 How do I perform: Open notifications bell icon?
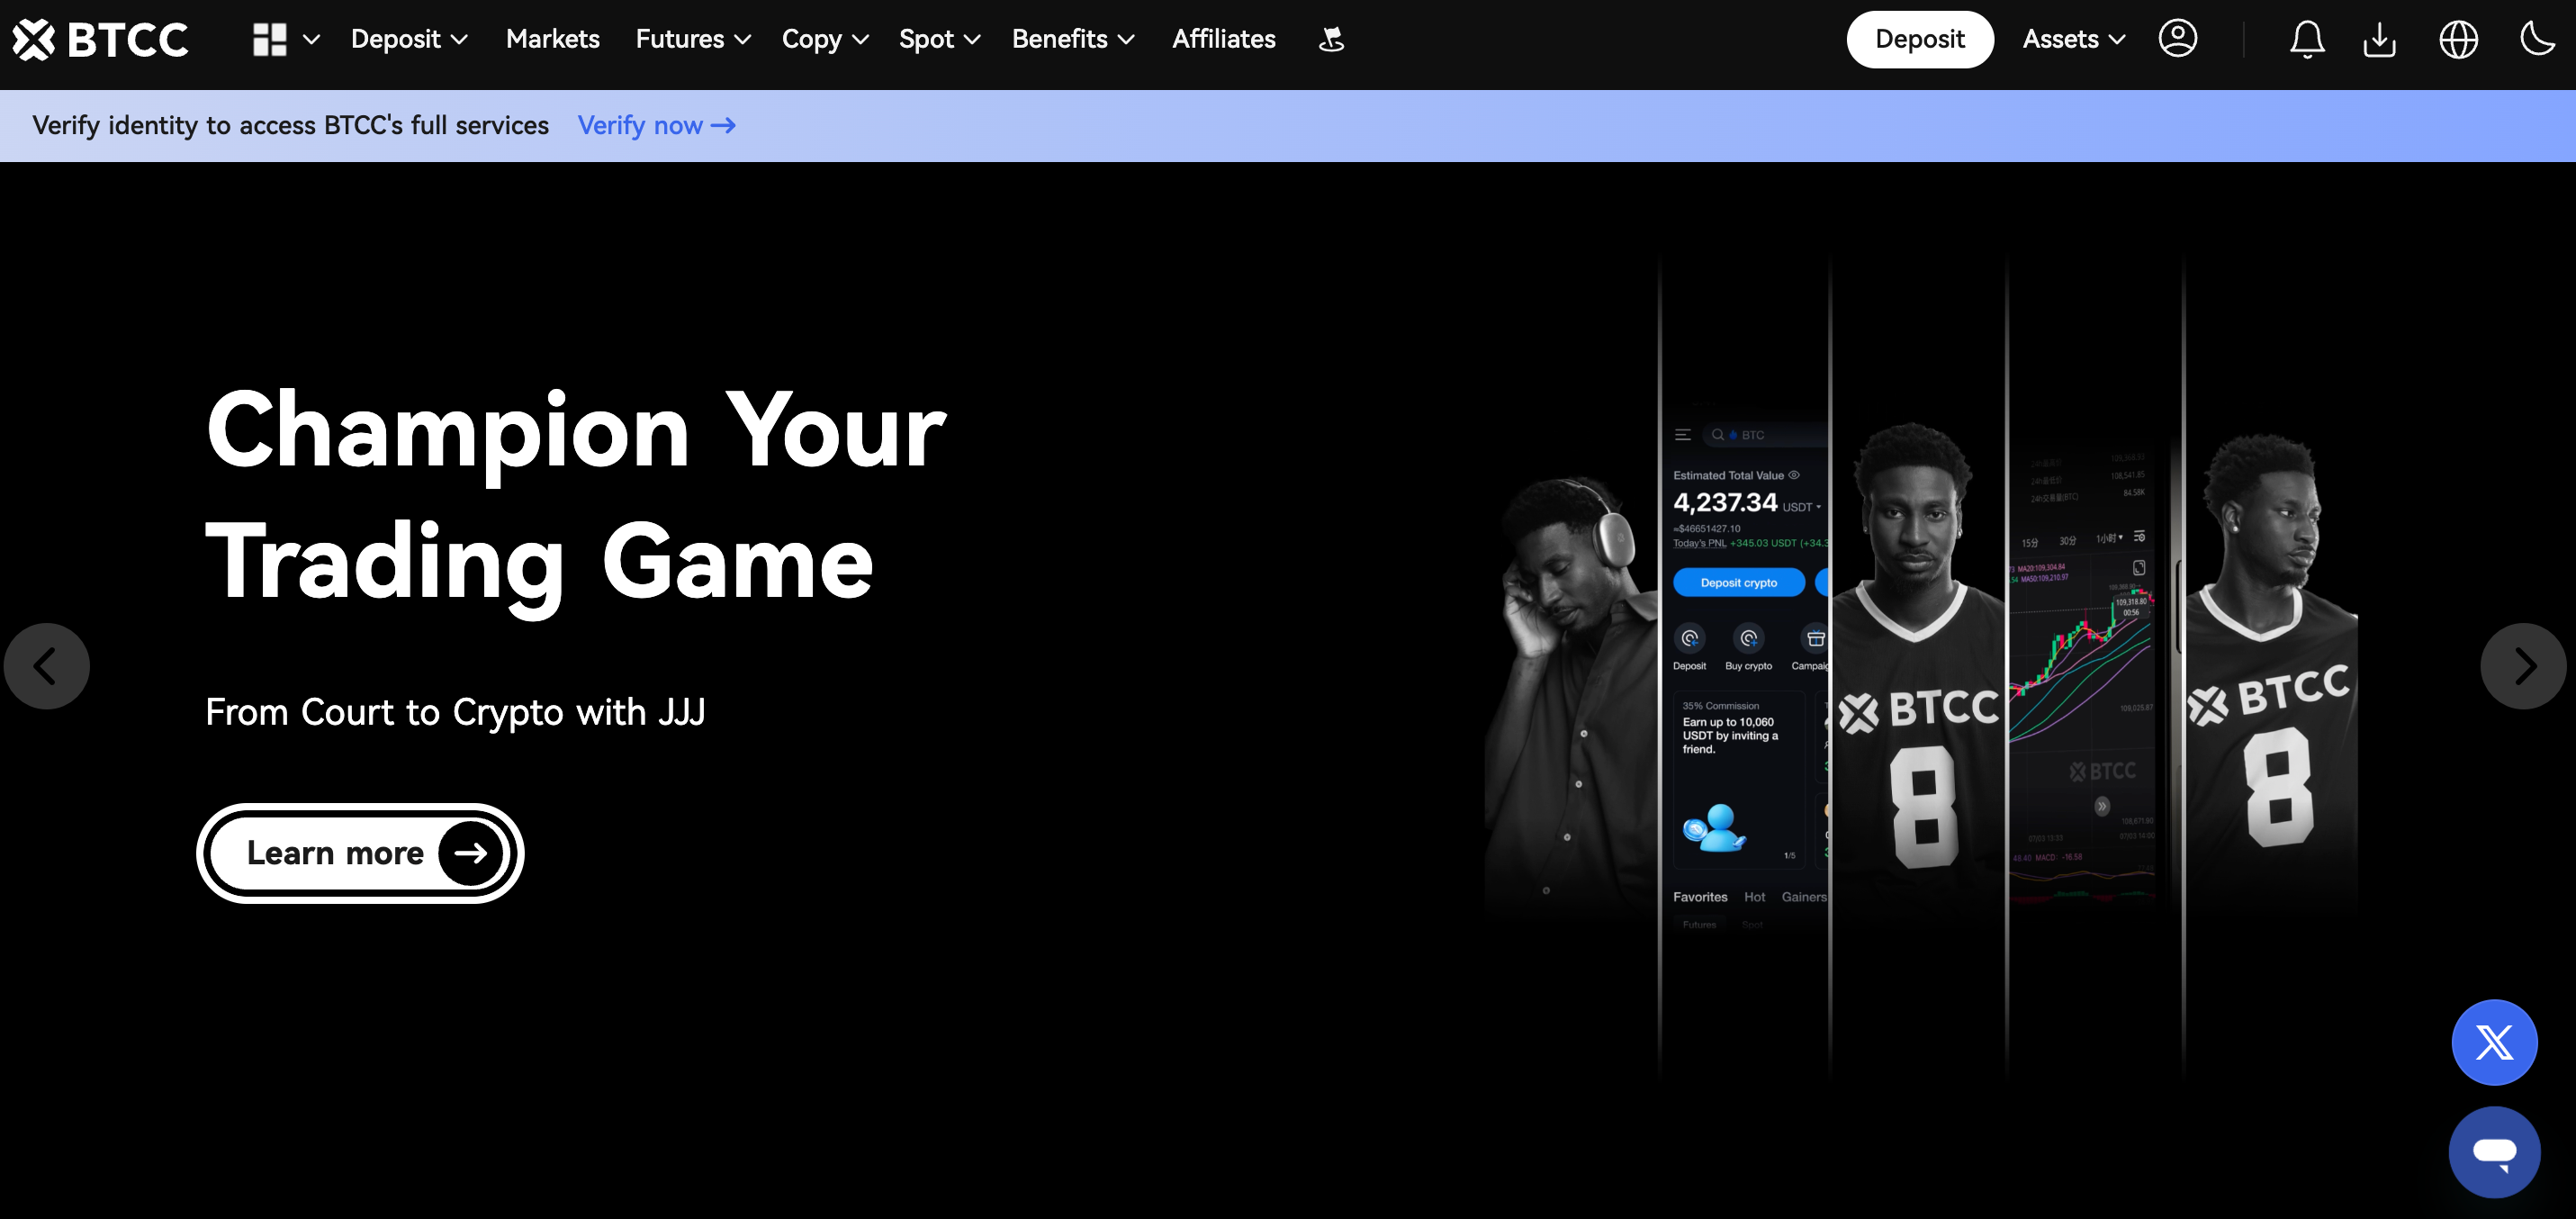pyautogui.click(x=2307, y=40)
